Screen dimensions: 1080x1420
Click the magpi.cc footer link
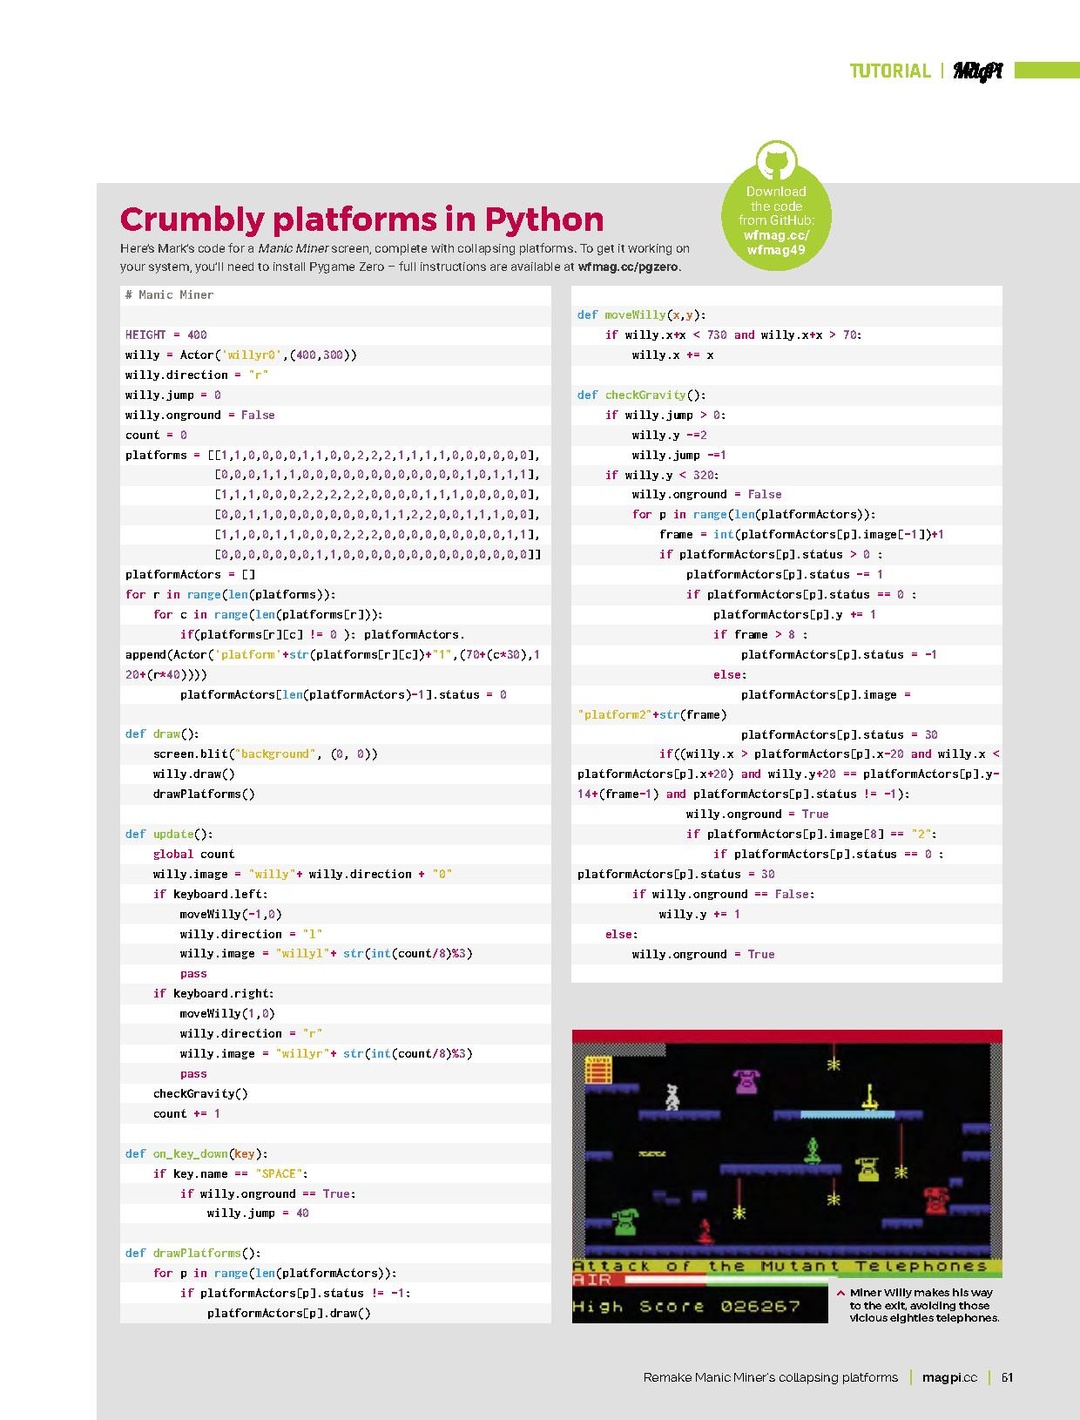(x=949, y=1377)
